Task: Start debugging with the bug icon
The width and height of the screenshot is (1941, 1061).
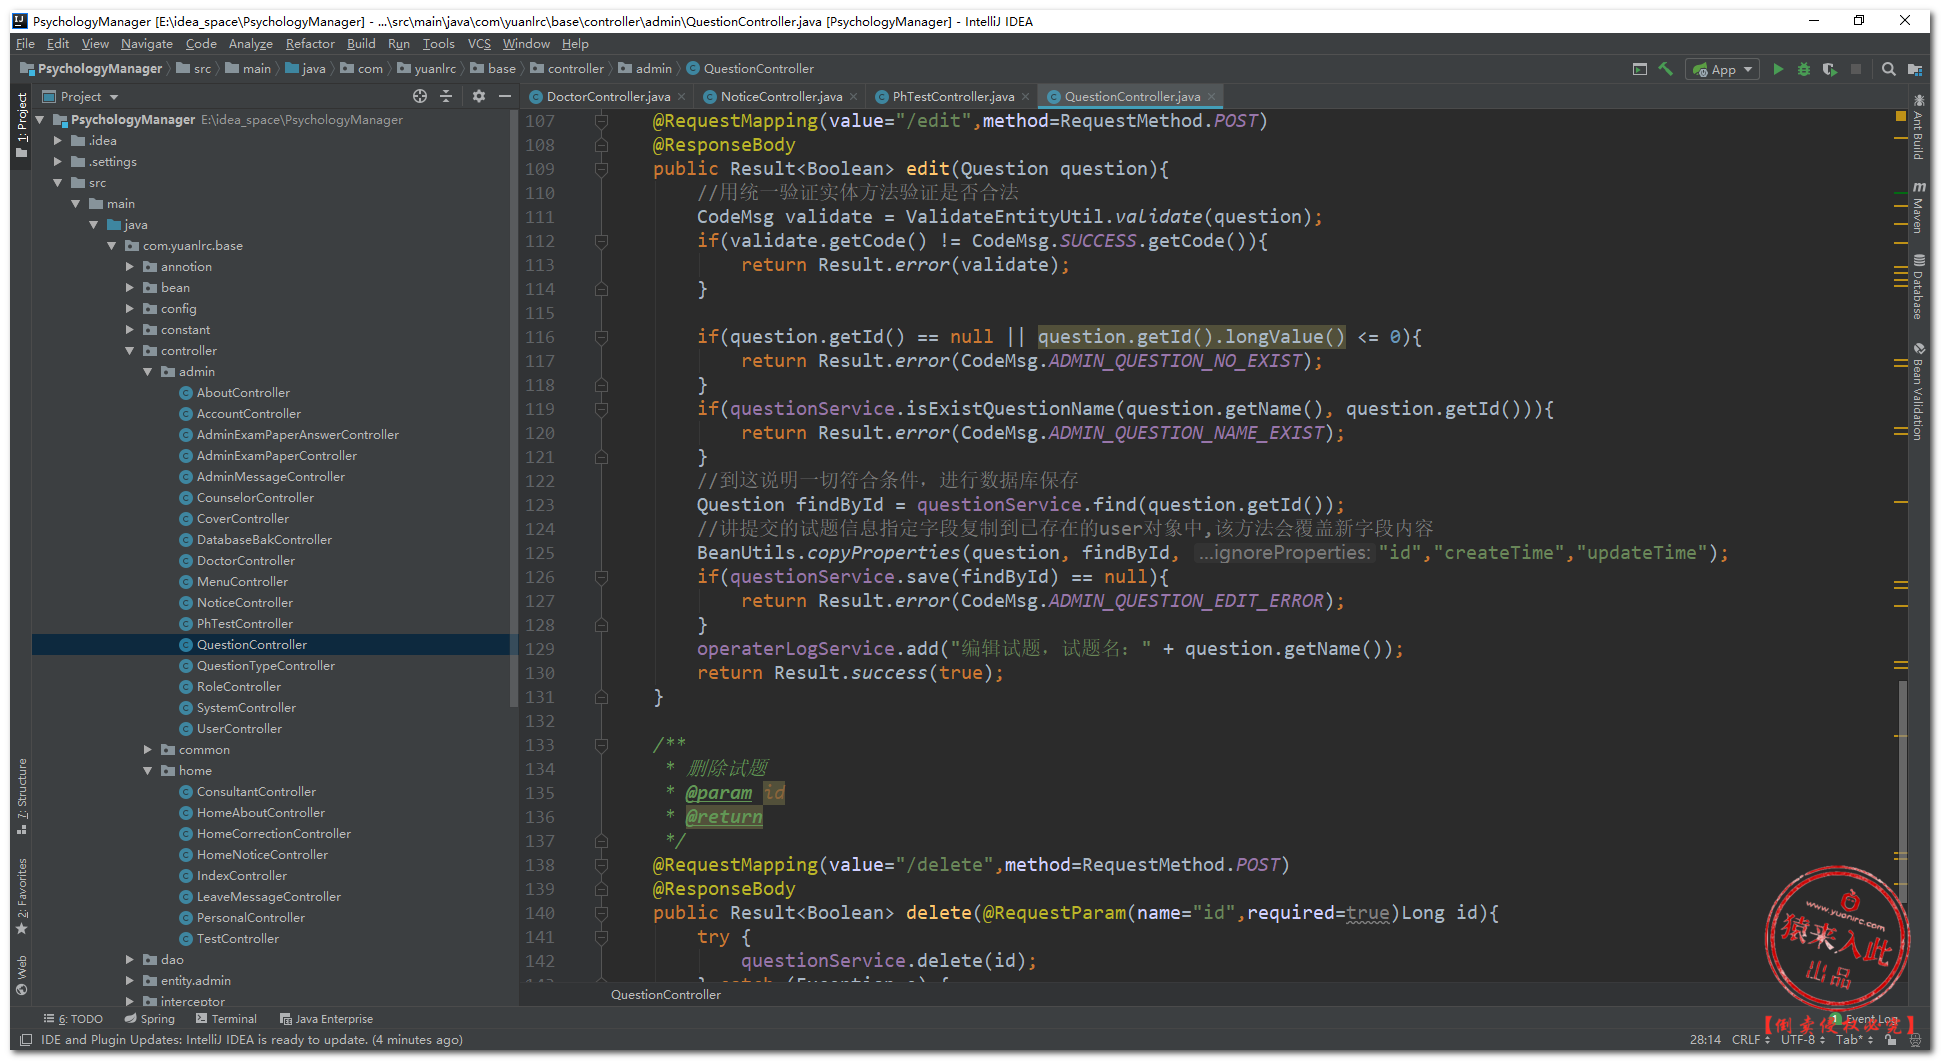Action: point(1803,69)
